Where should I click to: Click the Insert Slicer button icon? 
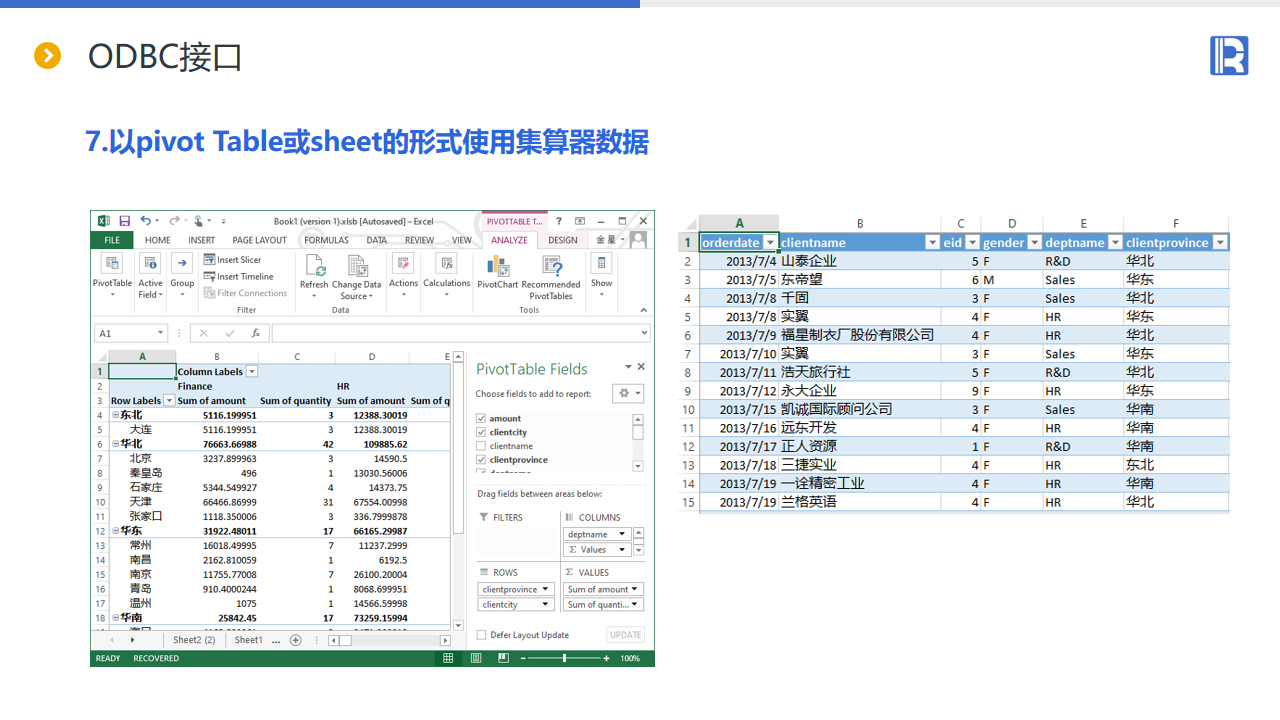point(210,260)
